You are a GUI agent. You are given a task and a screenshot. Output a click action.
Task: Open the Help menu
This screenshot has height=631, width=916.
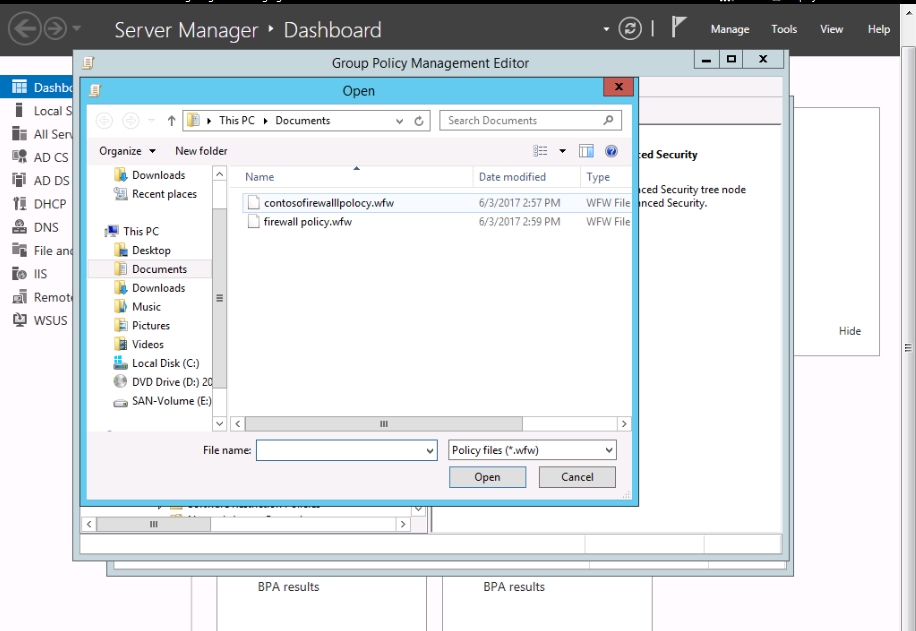pos(879,29)
